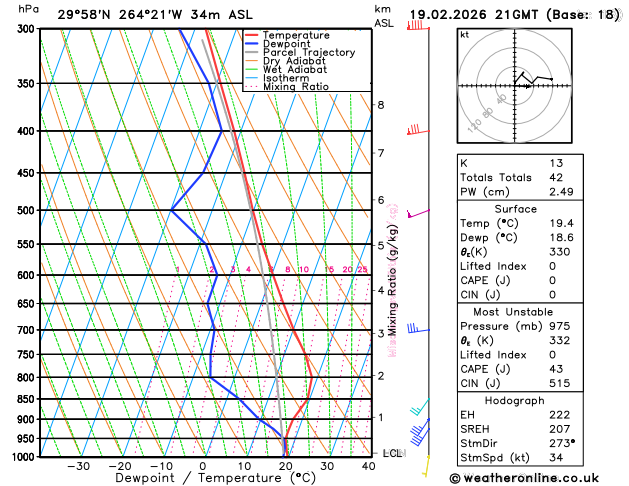Click the 40 temperature axis label
The height and width of the screenshot is (486, 629).
[368, 466]
